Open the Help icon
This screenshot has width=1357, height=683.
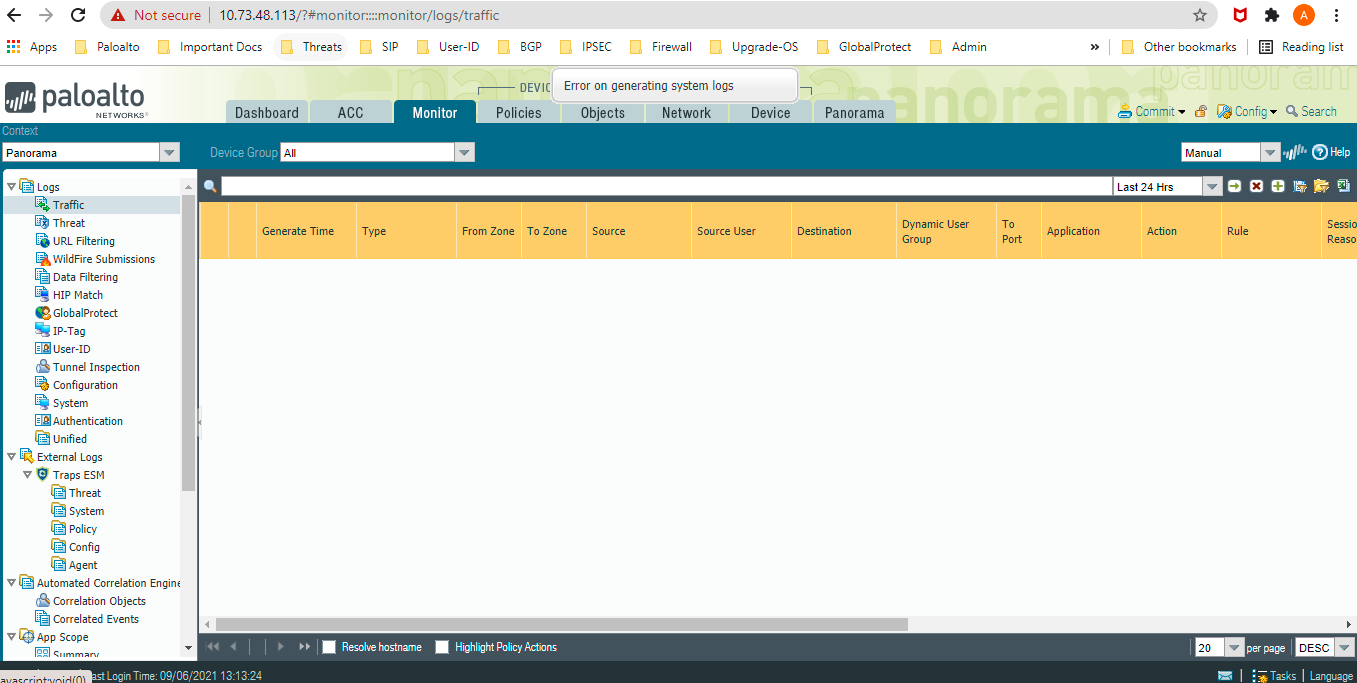pyautogui.click(x=1331, y=152)
